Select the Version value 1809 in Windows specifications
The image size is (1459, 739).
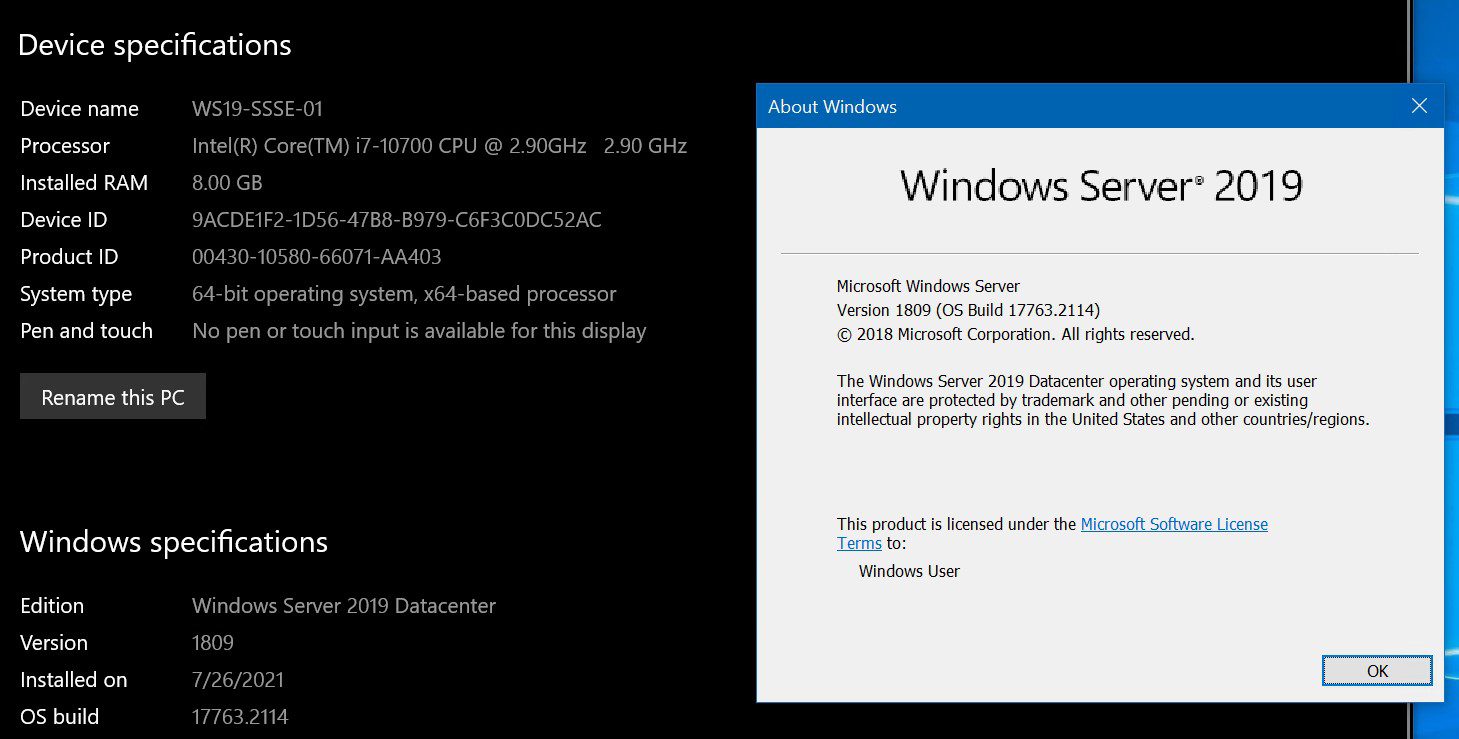pos(213,643)
